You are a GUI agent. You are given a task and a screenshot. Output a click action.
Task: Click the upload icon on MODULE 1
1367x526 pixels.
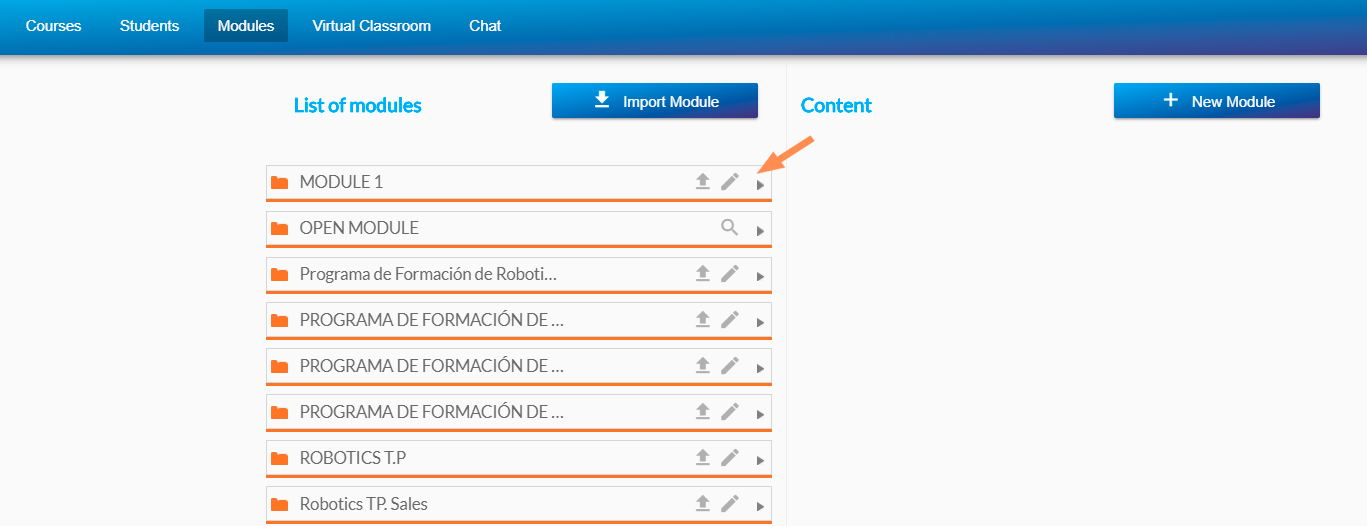pos(703,181)
